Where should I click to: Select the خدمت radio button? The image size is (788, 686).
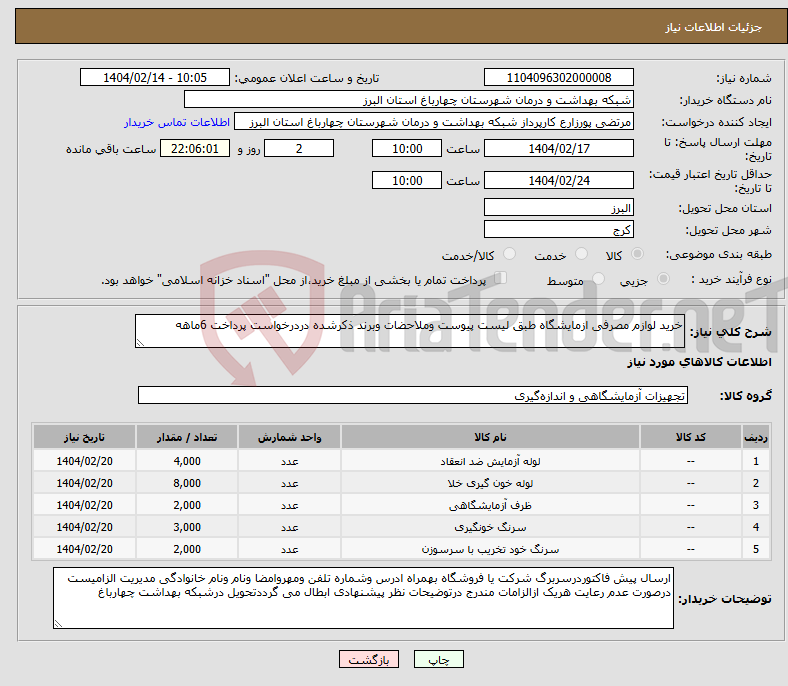click(x=581, y=254)
